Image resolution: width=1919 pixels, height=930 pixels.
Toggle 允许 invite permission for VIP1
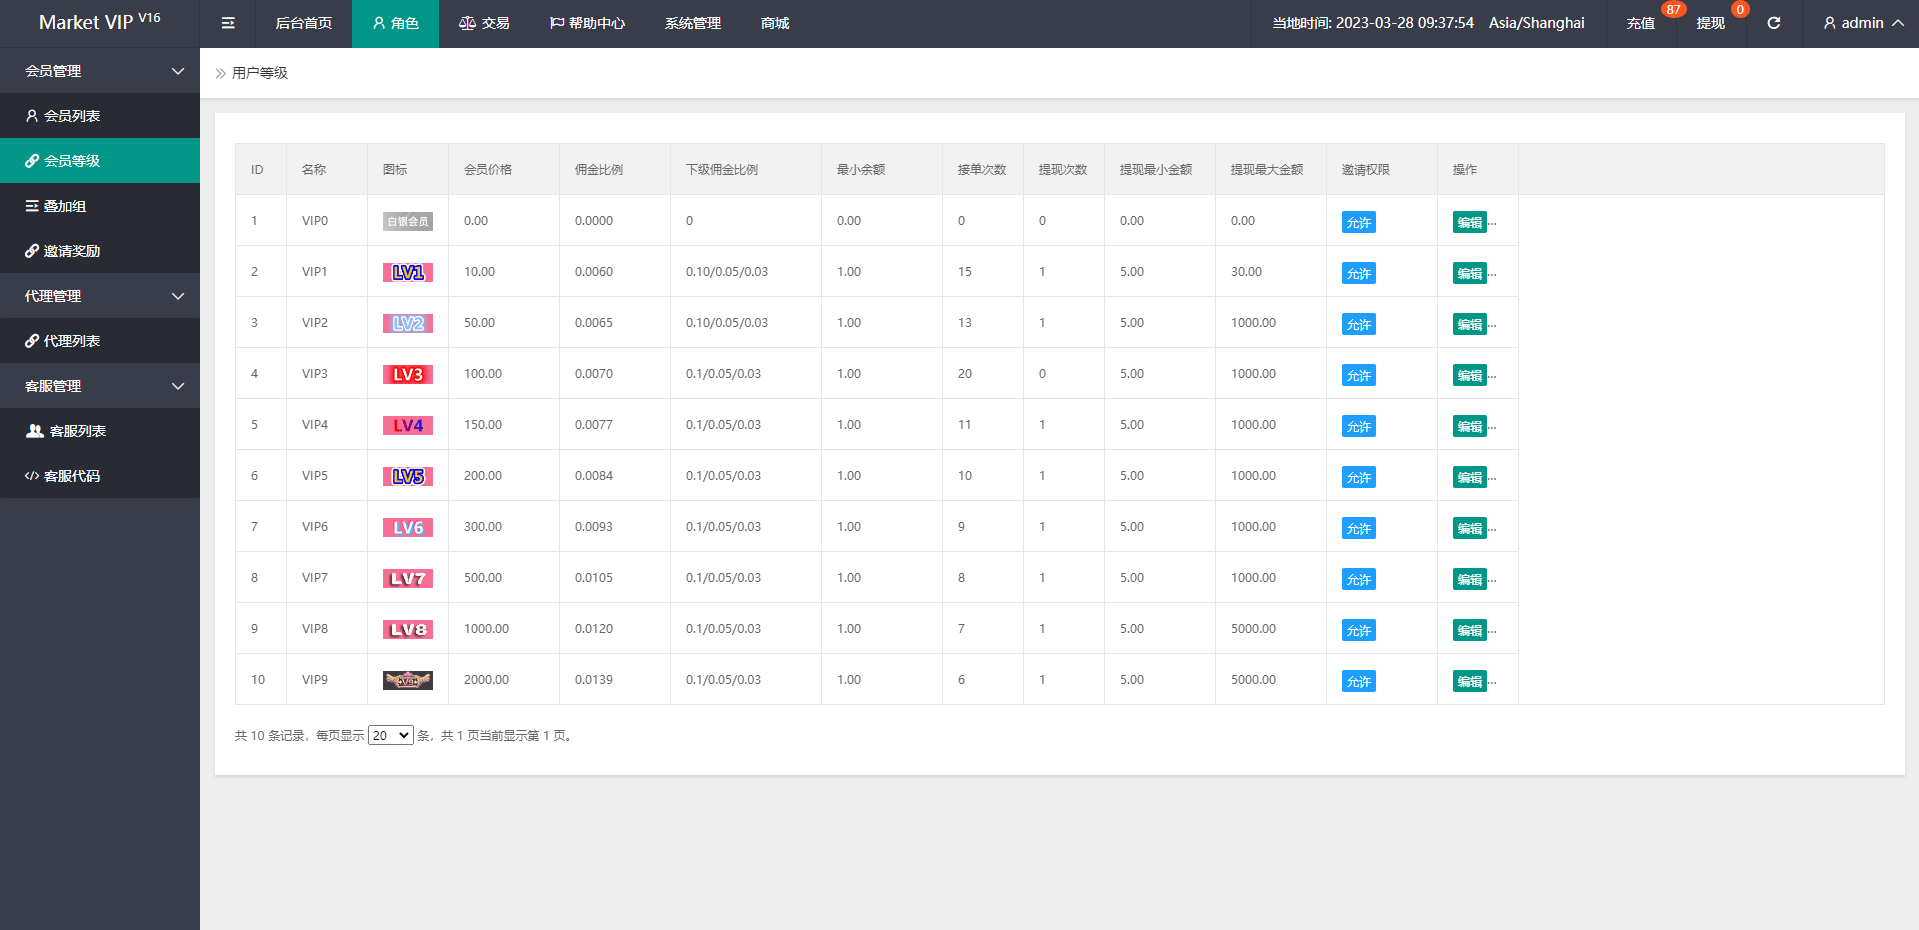1358,273
